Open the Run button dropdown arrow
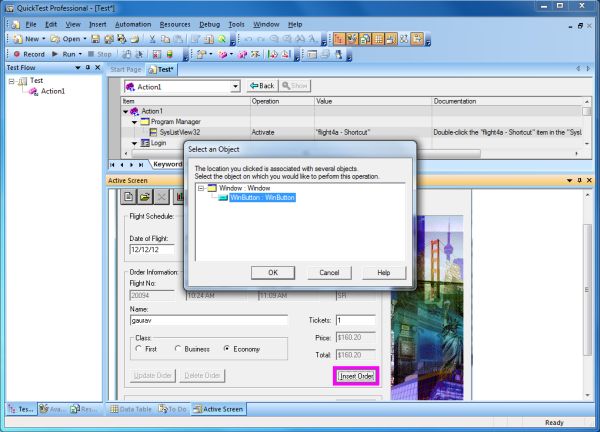The image size is (600, 432). point(80,54)
